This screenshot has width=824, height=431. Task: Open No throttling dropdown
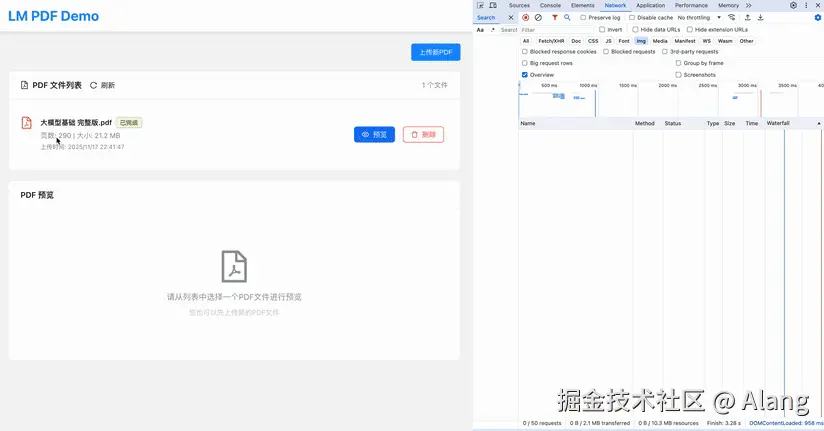(699, 17)
